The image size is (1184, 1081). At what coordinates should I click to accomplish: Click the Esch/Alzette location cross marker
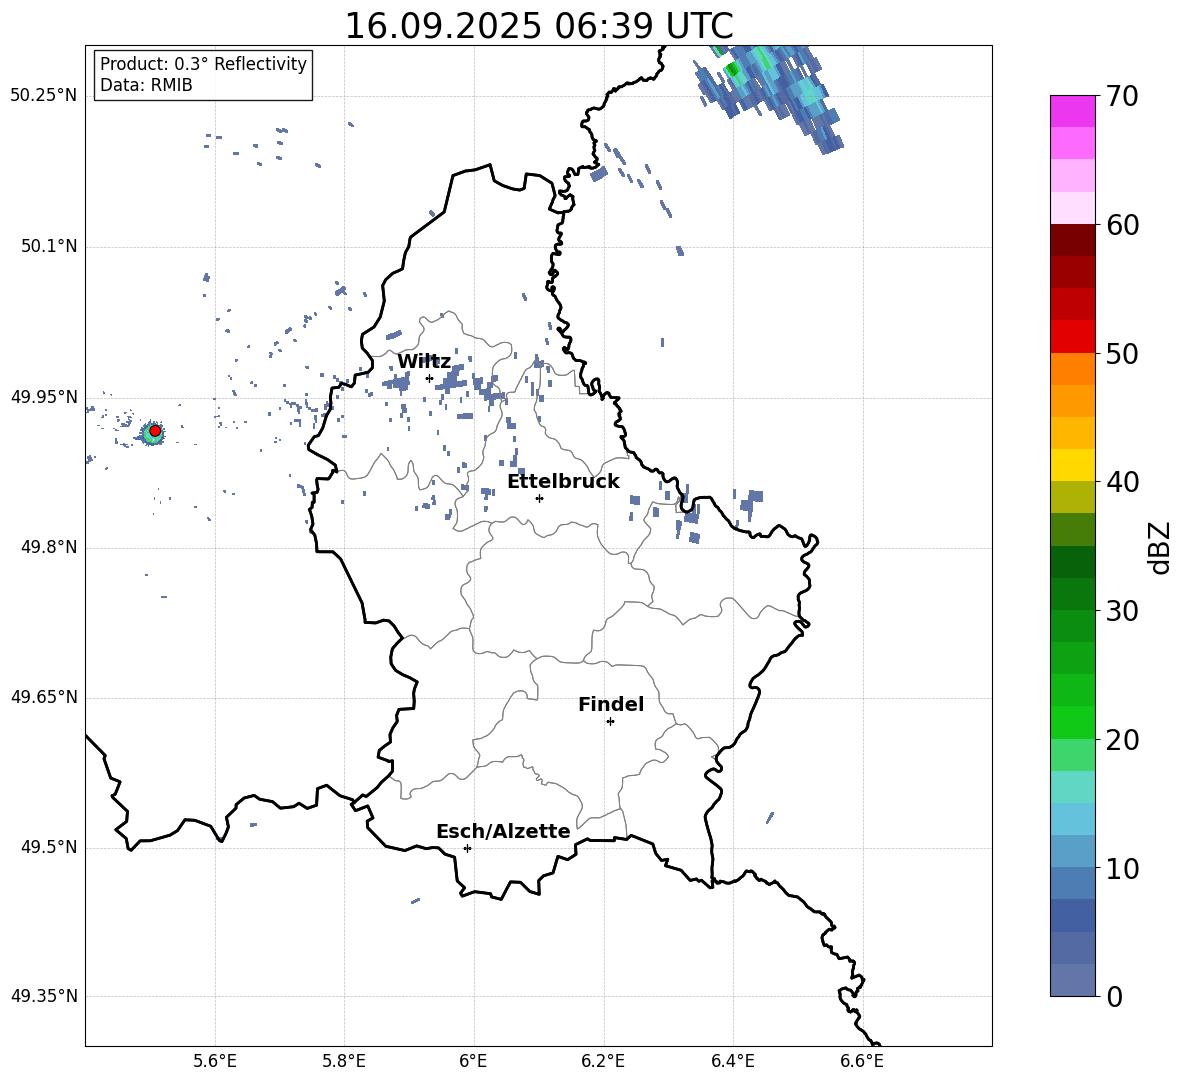467,848
